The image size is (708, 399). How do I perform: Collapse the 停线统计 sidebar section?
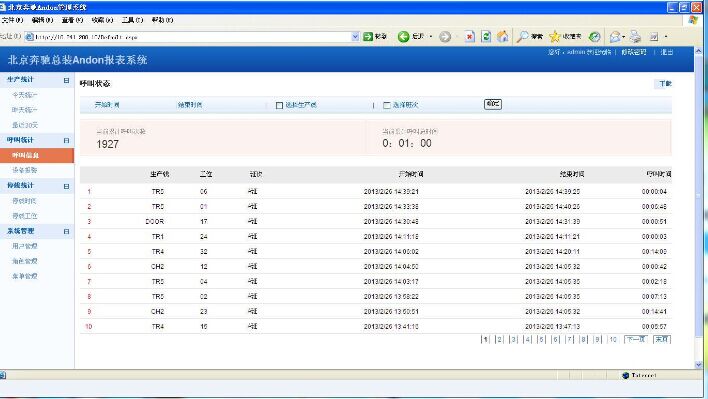coord(66,186)
